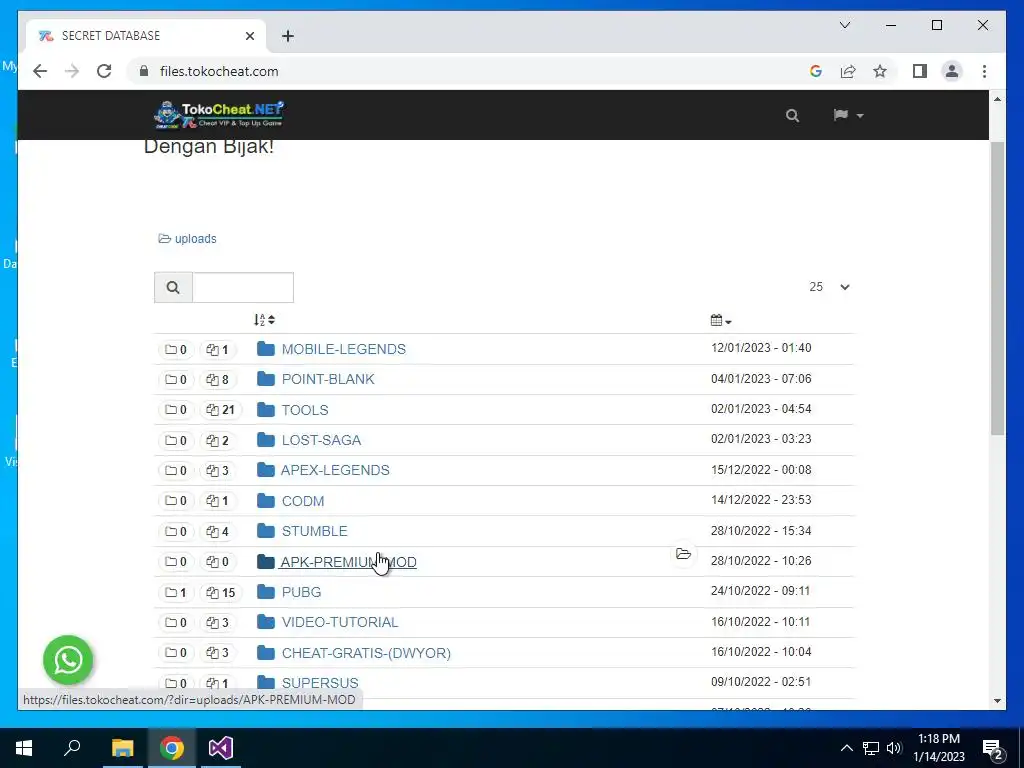The width and height of the screenshot is (1024, 768).
Task: Open the SUPERSUS folder link
Action: click(320, 683)
